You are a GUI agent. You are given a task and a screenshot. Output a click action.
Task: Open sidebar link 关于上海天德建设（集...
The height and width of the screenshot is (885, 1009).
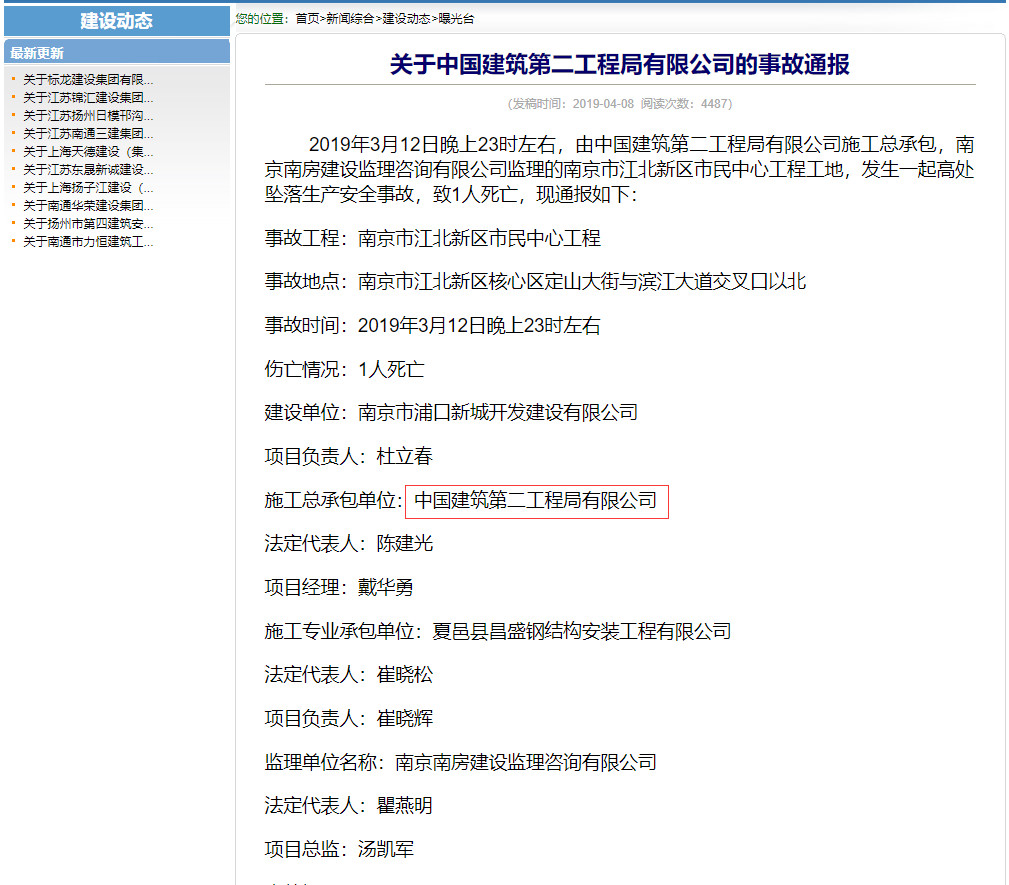pos(88,152)
